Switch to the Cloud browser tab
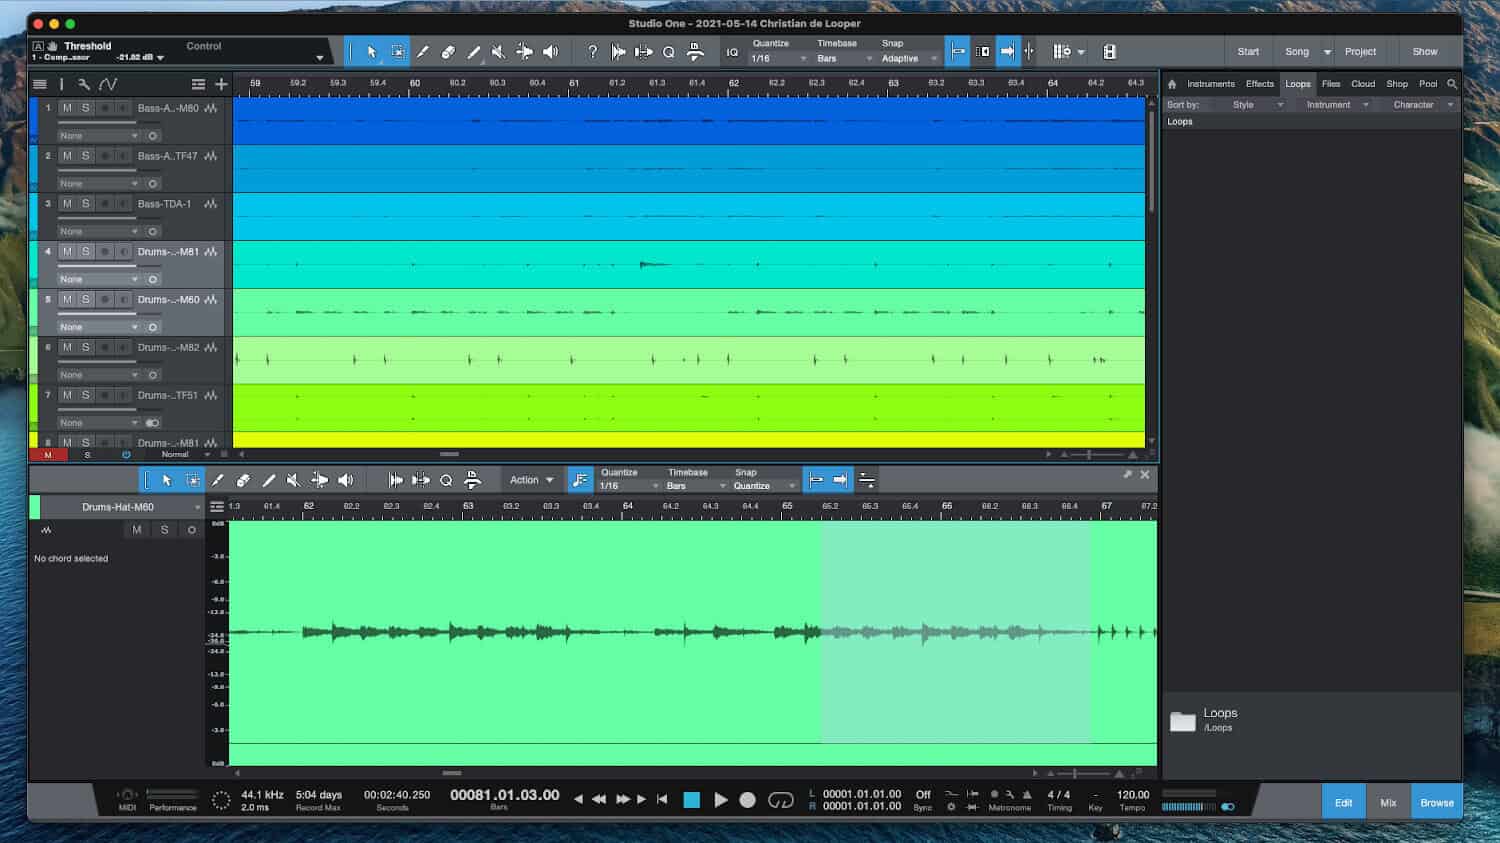This screenshot has width=1500, height=843. [1363, 84]
